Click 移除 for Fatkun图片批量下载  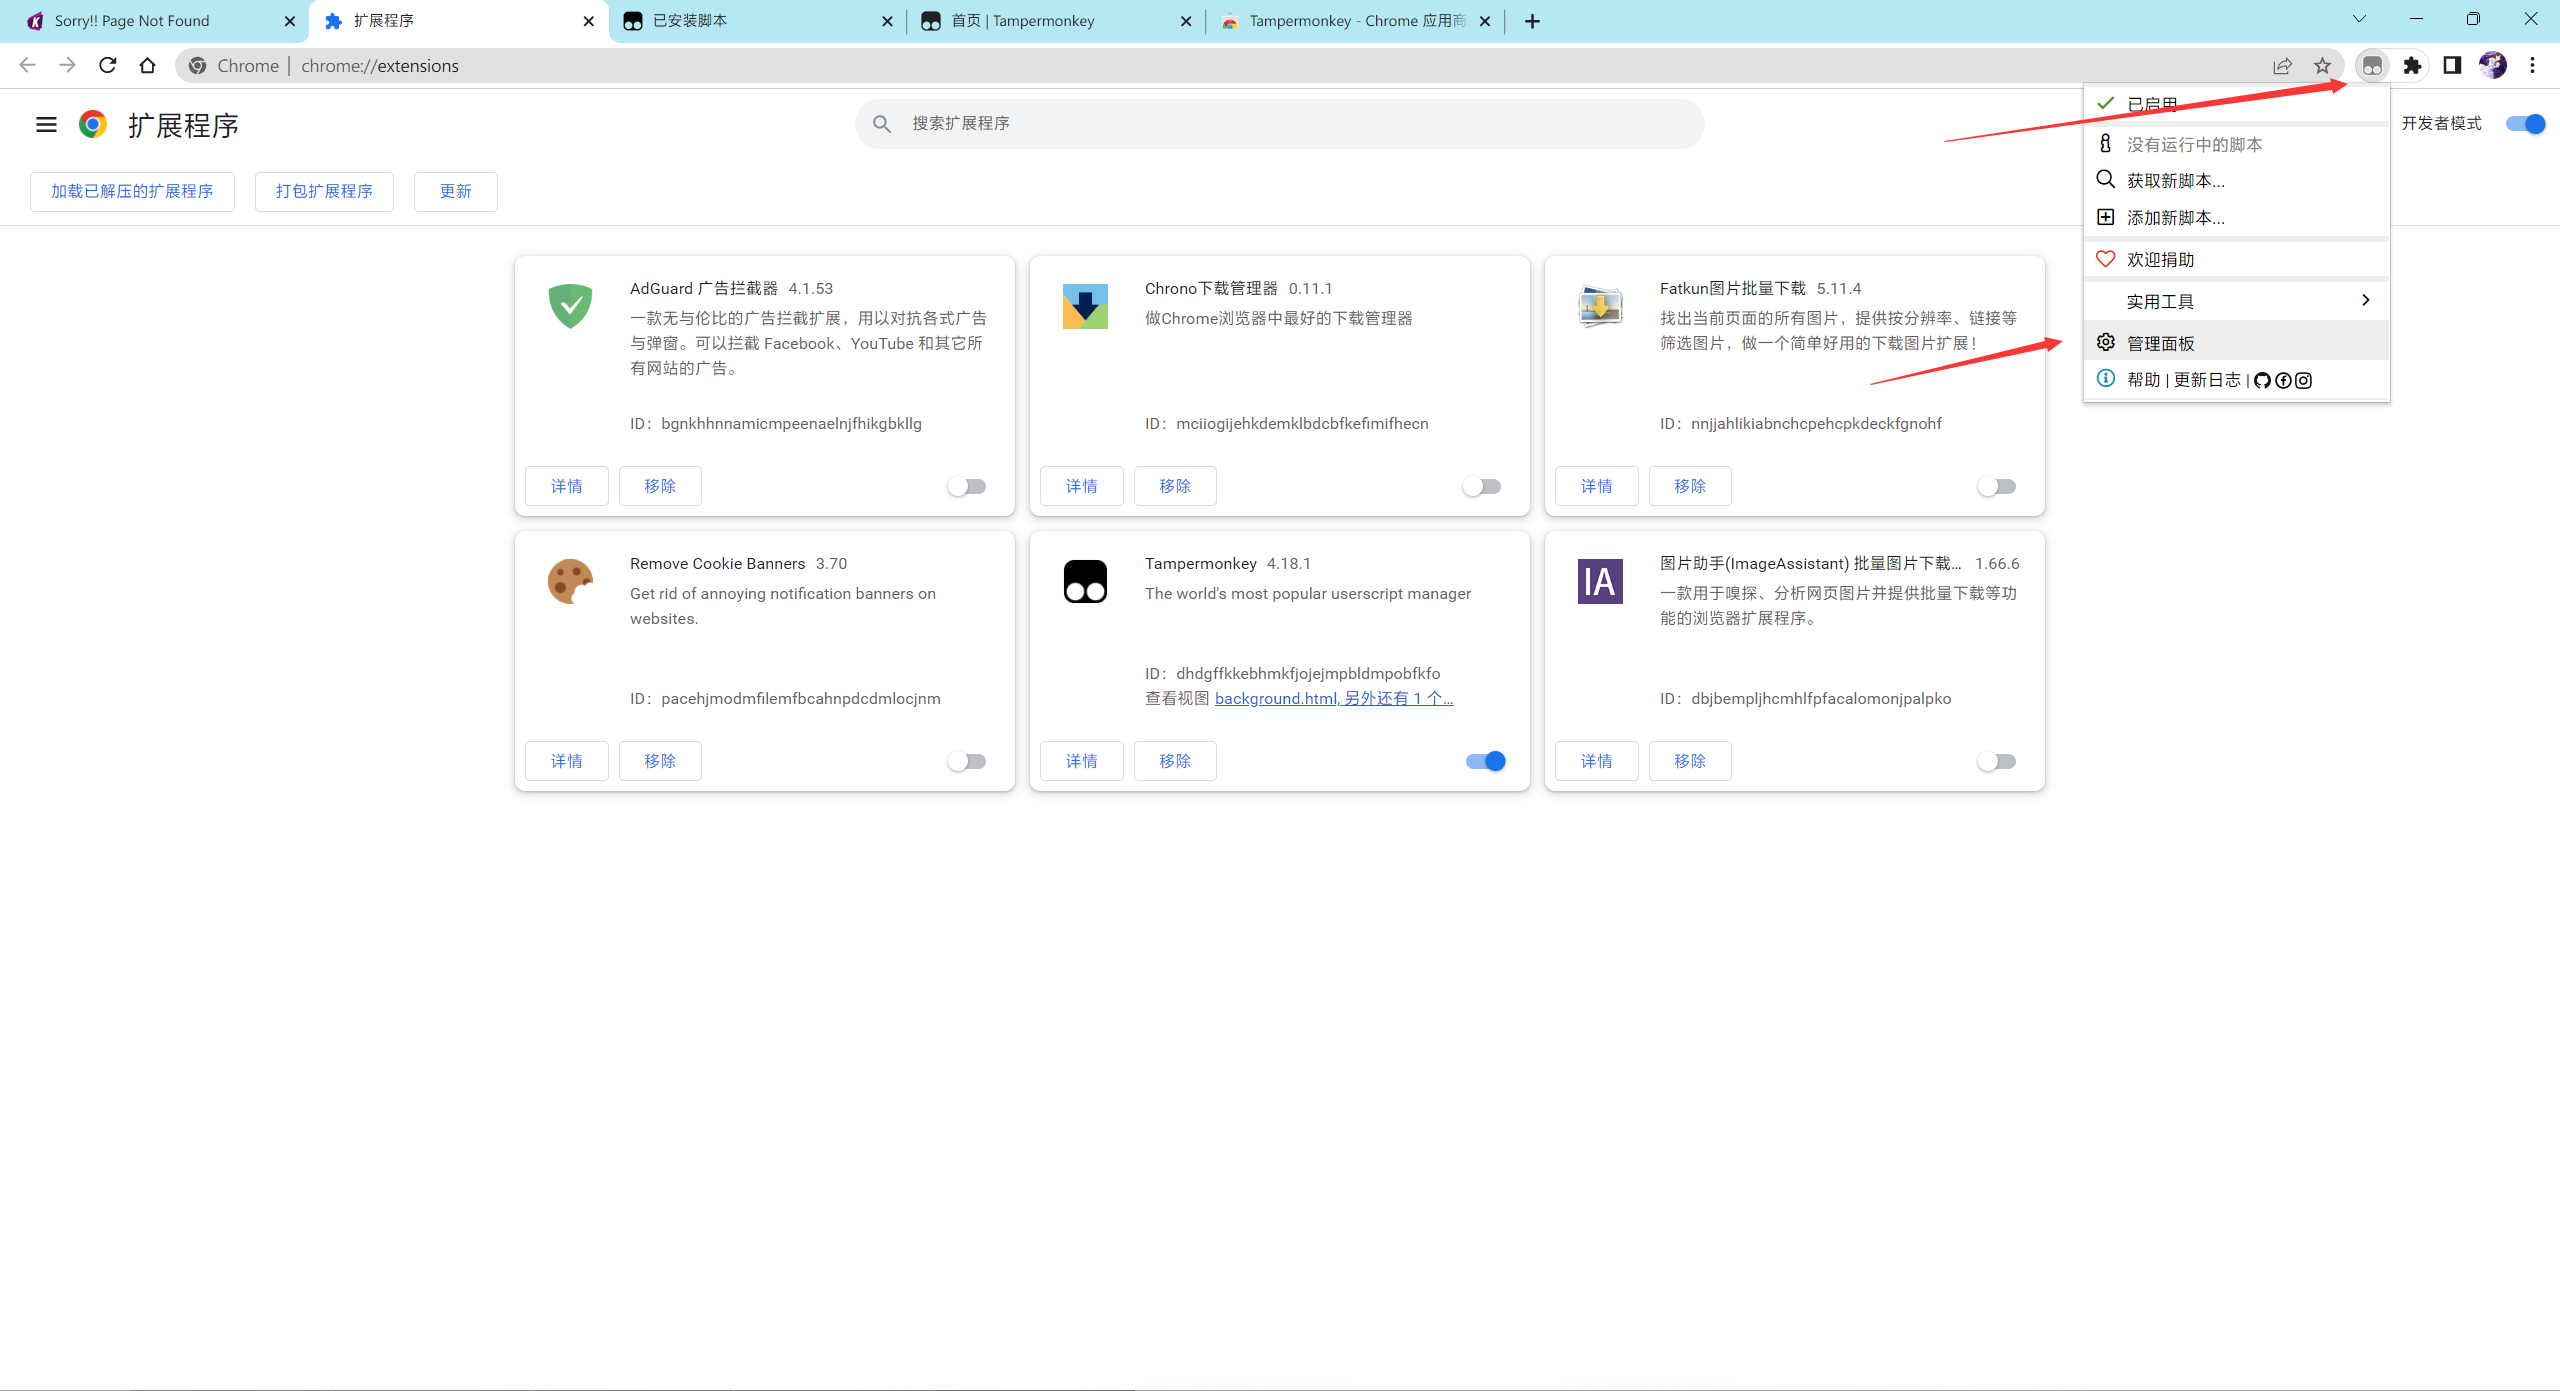coord(1690,486)
